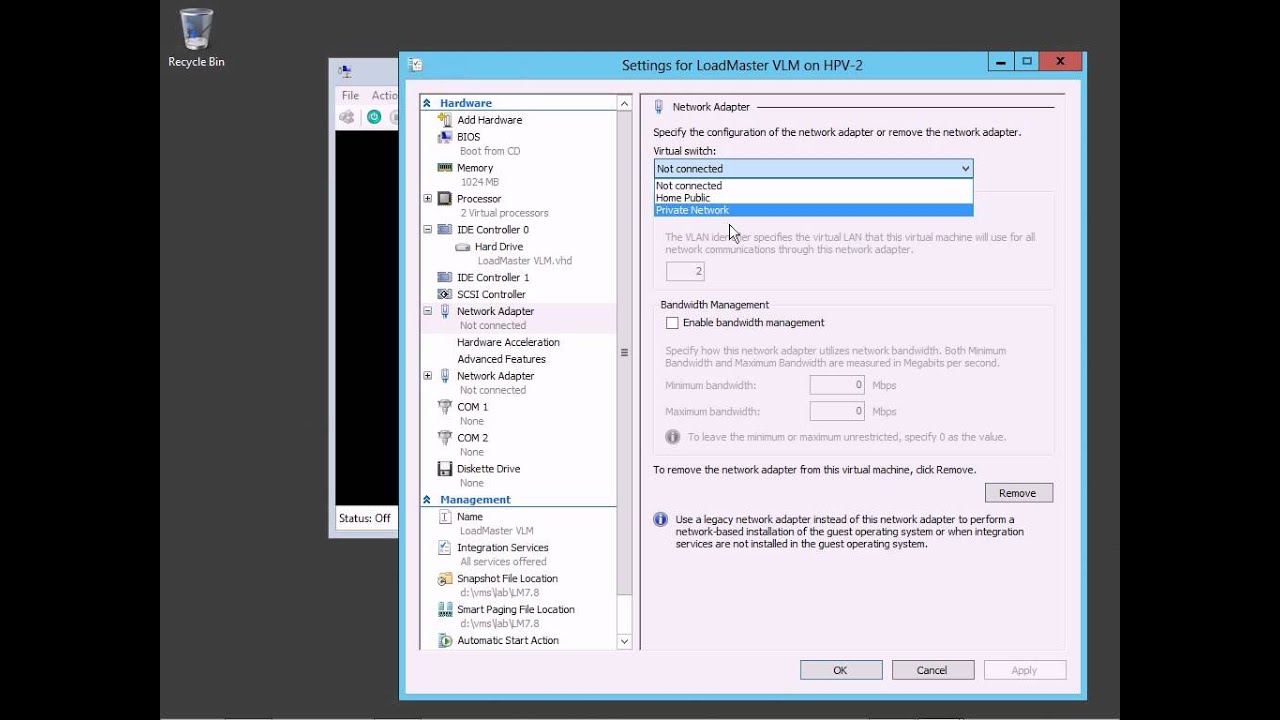Image resolution: width=1280 pixels, height=720 pixels.
Task: Click the VLAN identifier input field
Action: [x=685, y=271]
